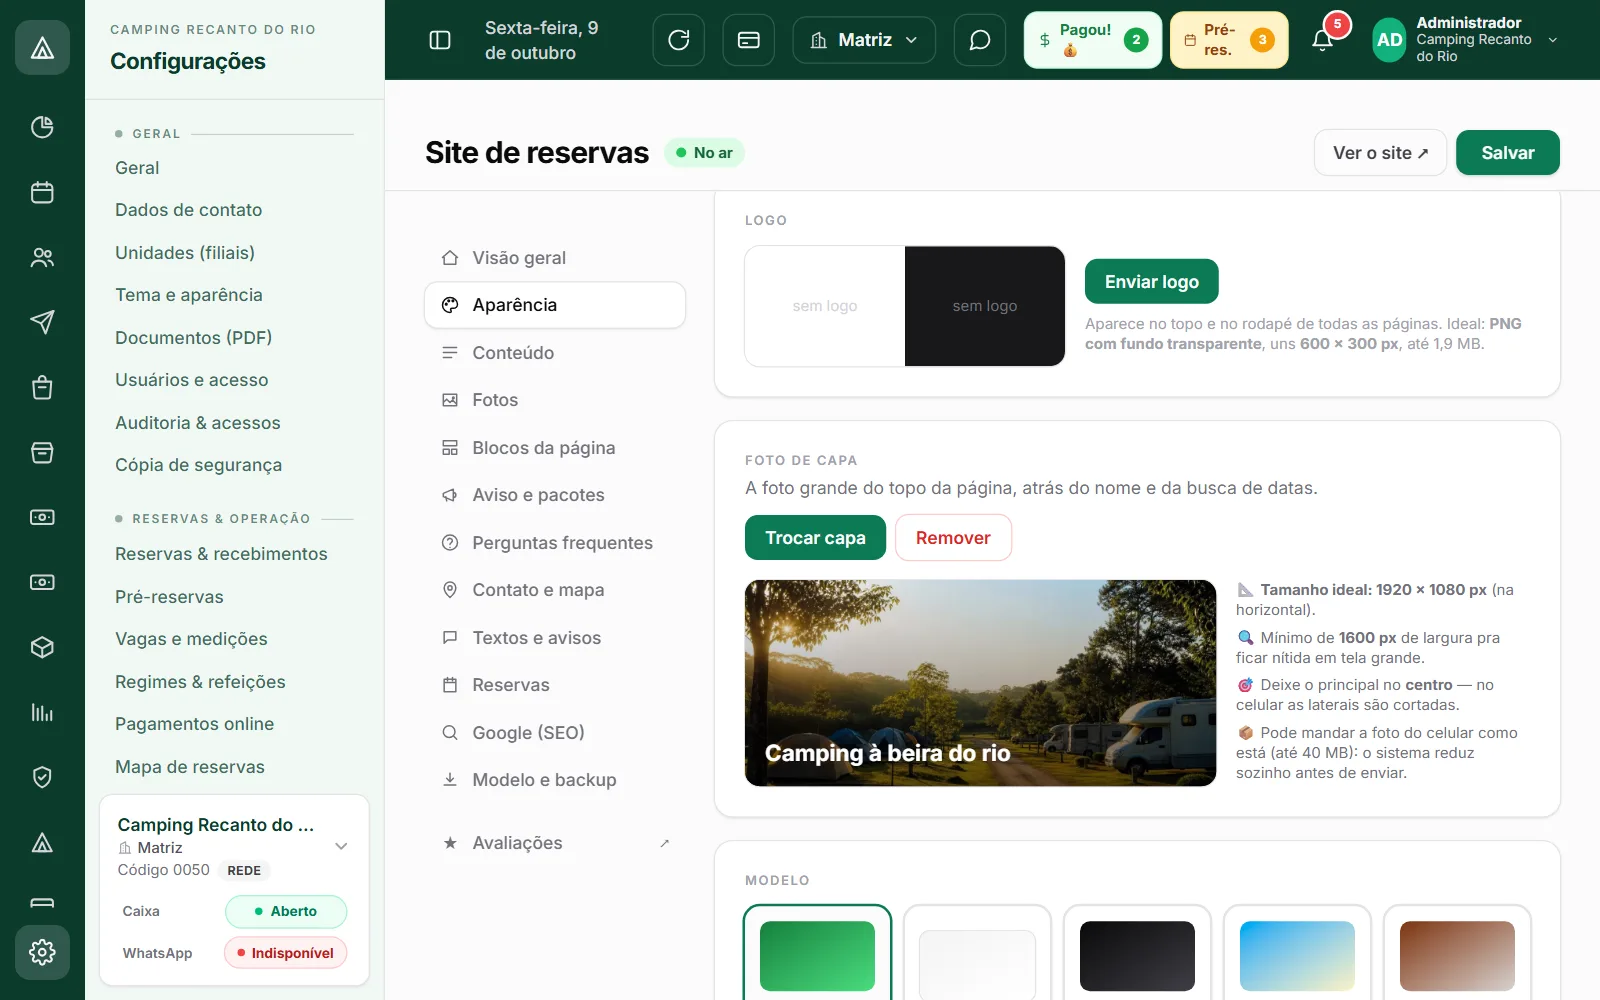Screen dimensions: 1600x1000
Task: Open the pie chart dashboard icon in left rail
Action: point(42,127)
